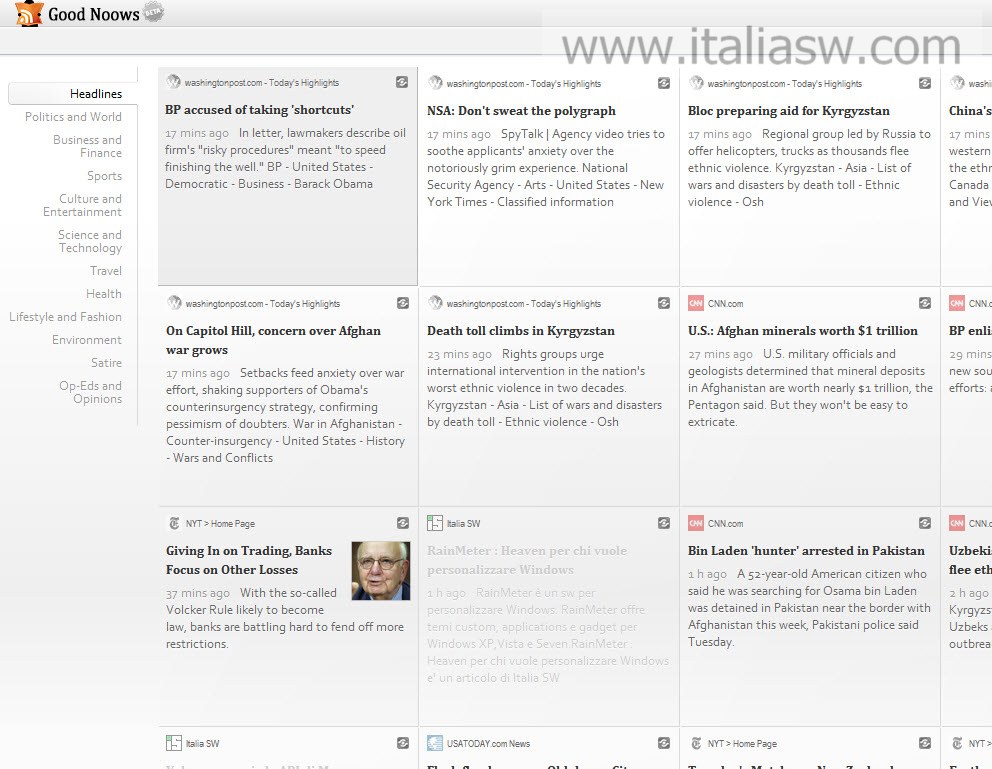The width and height of the screenshot is (992, 769).
Task: Go to Health category
Action: 104,293
